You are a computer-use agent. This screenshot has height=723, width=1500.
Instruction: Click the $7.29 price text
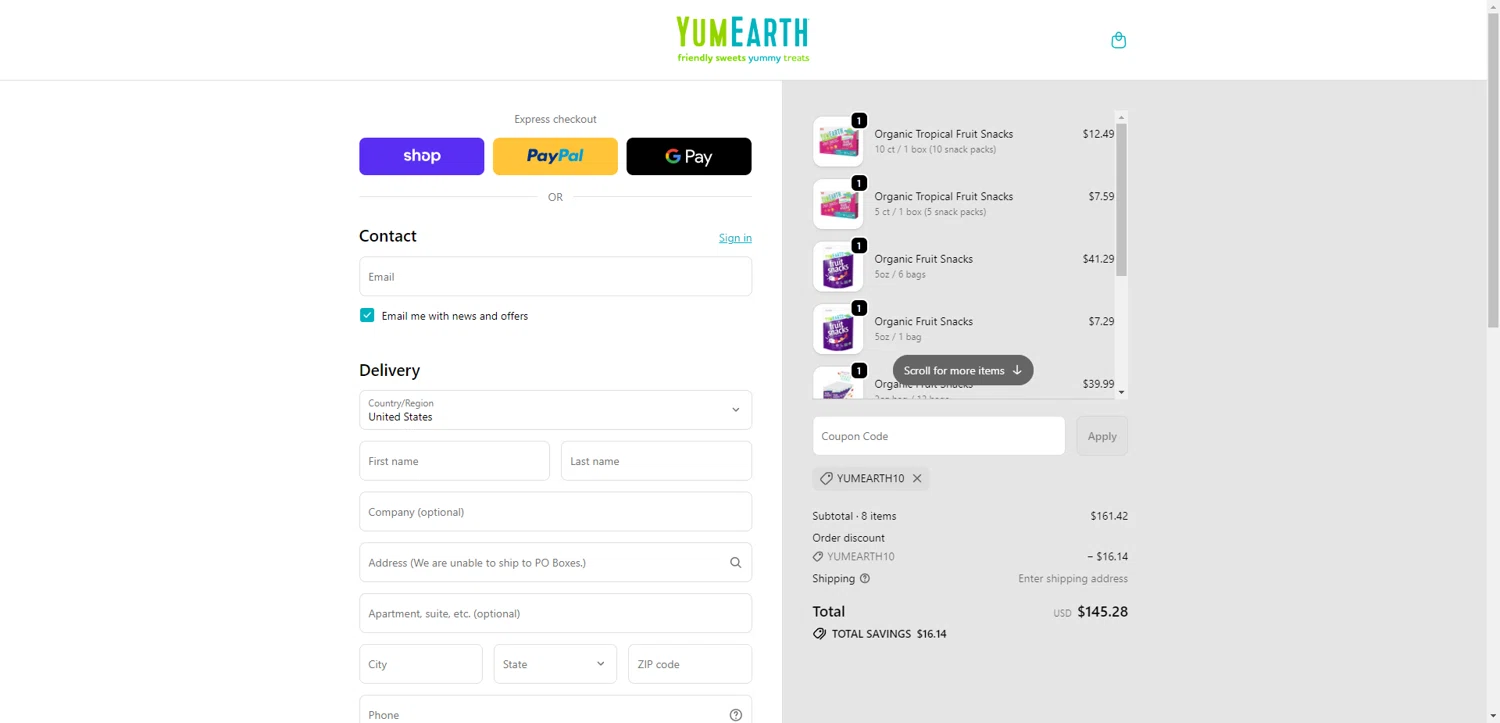point(1101,321)
